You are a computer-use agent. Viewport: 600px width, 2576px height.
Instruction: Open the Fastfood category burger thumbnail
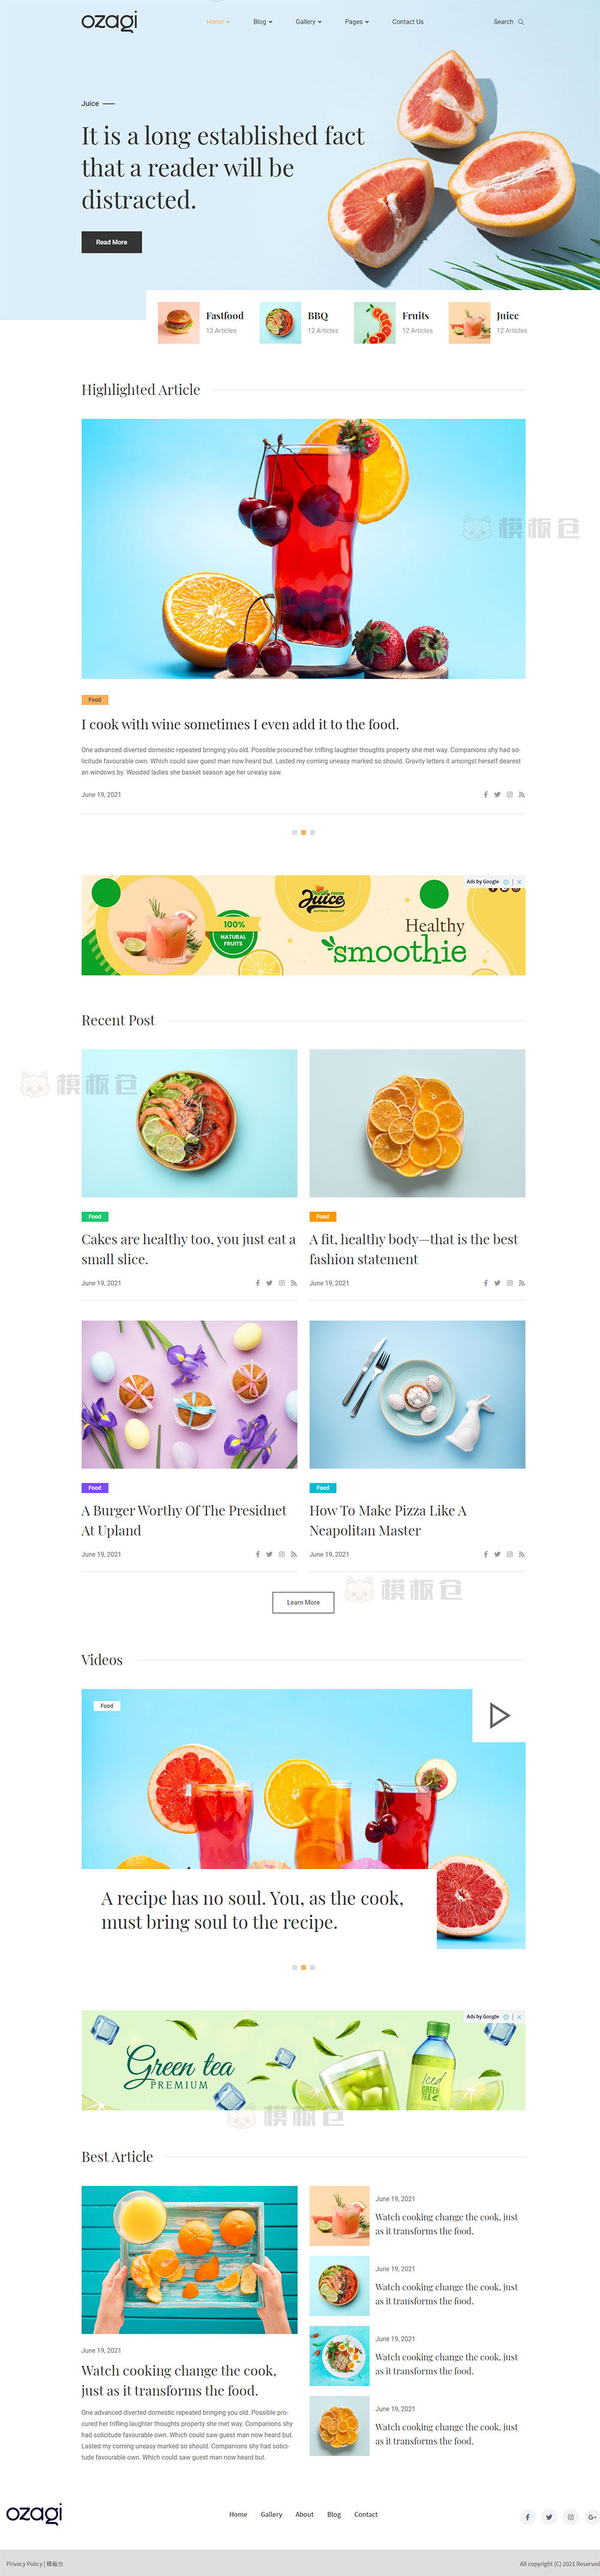pyautogui.click(x=179, y=323)
